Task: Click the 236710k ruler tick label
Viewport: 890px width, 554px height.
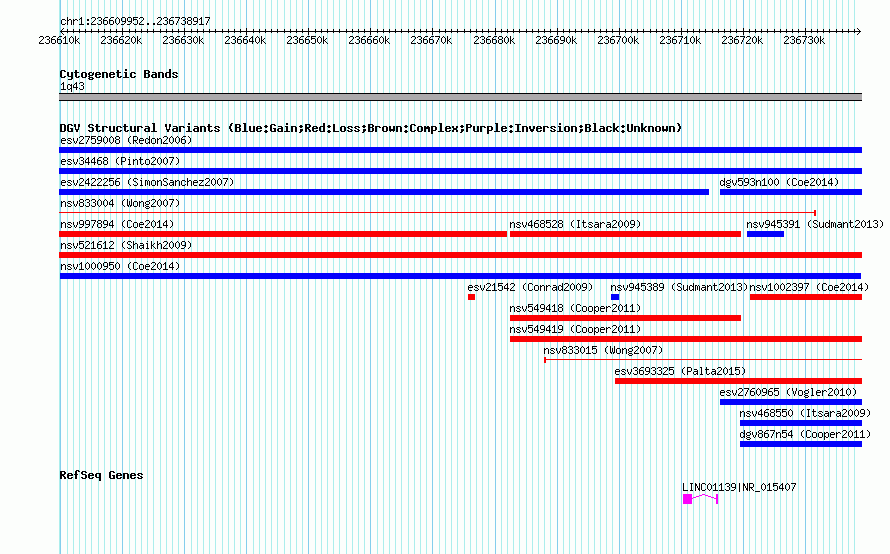Action: tap(680, 40)
